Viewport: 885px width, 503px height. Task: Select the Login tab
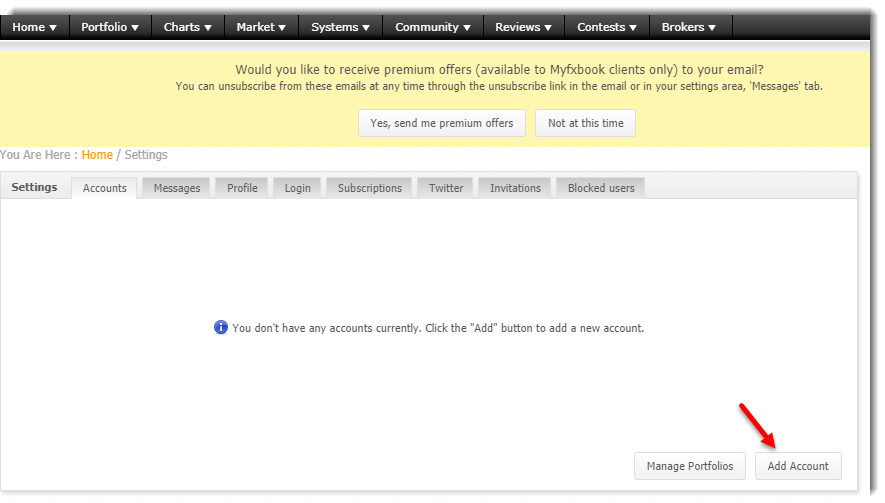tap(297, 188)
